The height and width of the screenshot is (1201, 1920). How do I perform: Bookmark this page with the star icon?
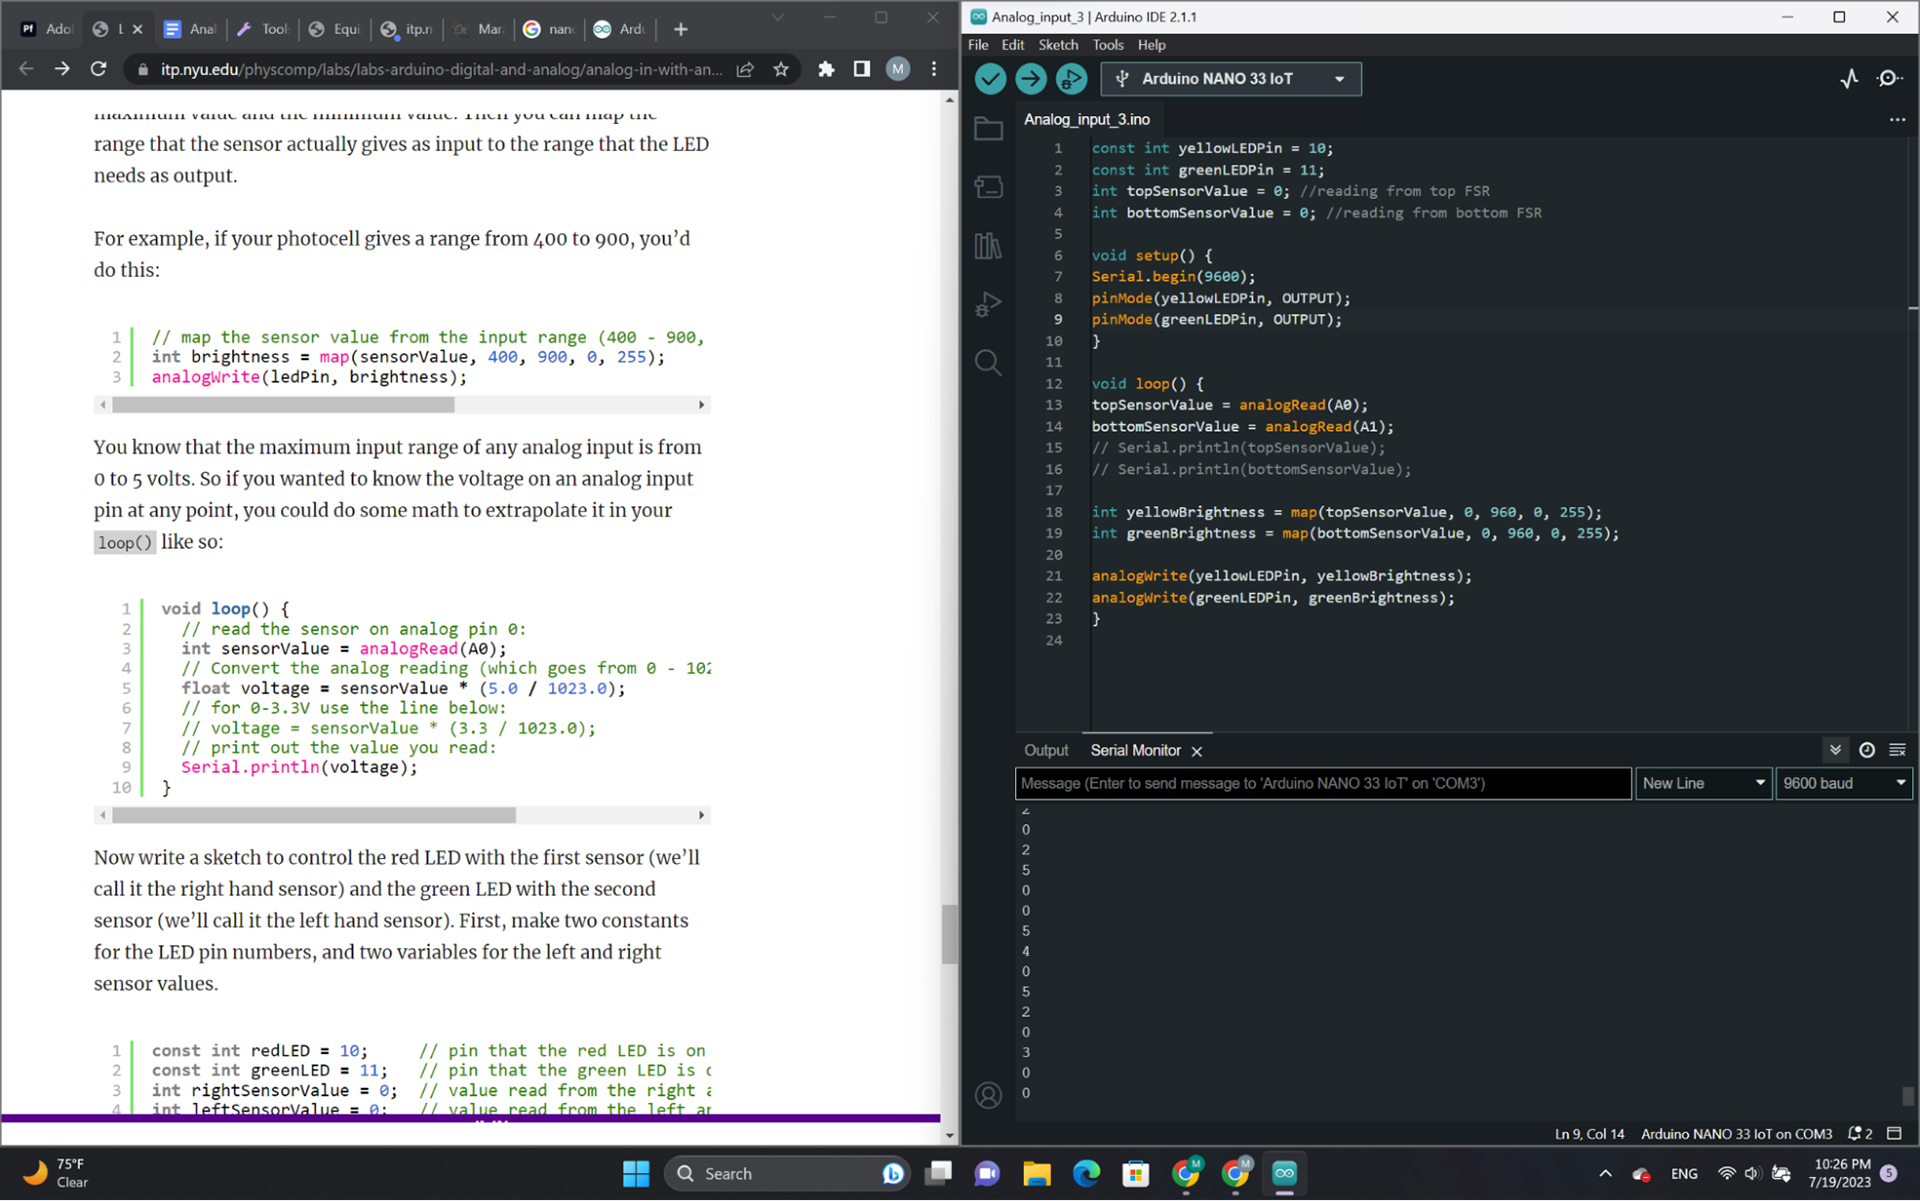pos(781,69)
